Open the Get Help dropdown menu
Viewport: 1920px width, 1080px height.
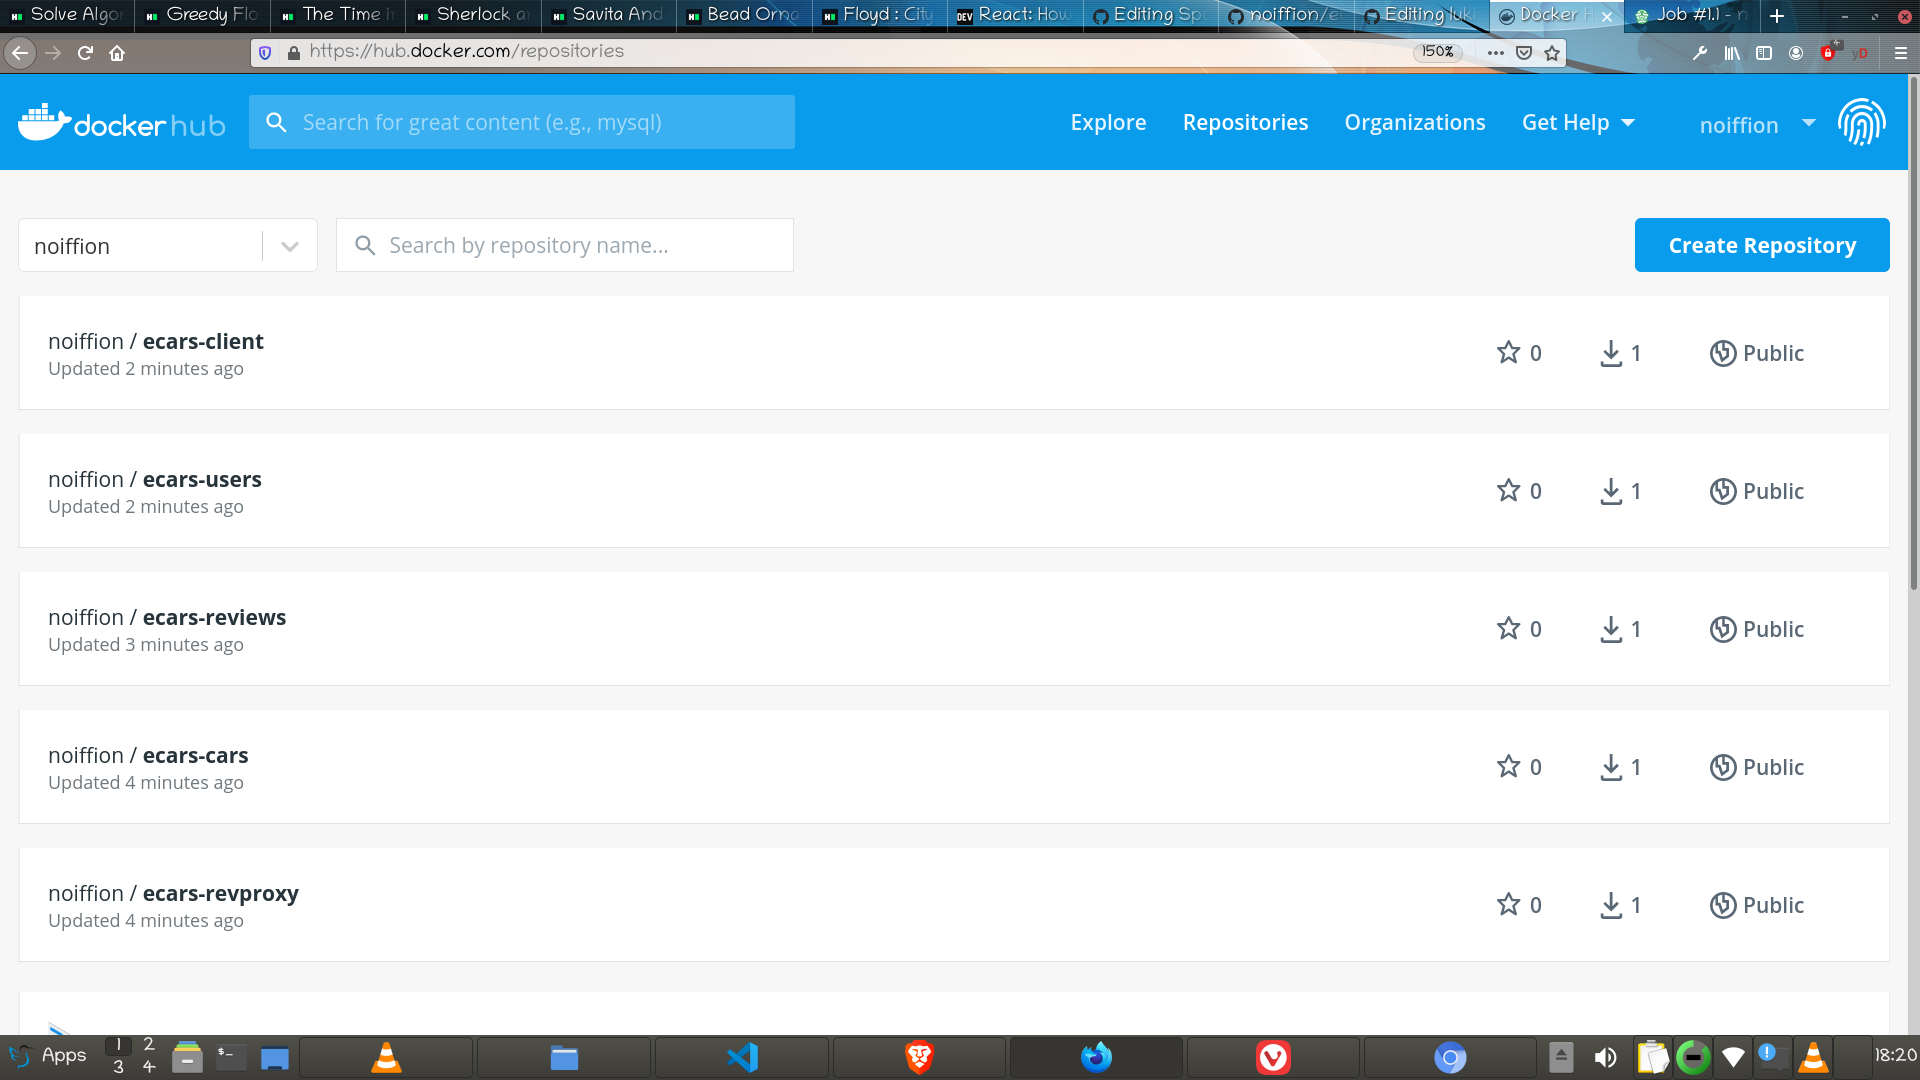tap(1578, 122)
